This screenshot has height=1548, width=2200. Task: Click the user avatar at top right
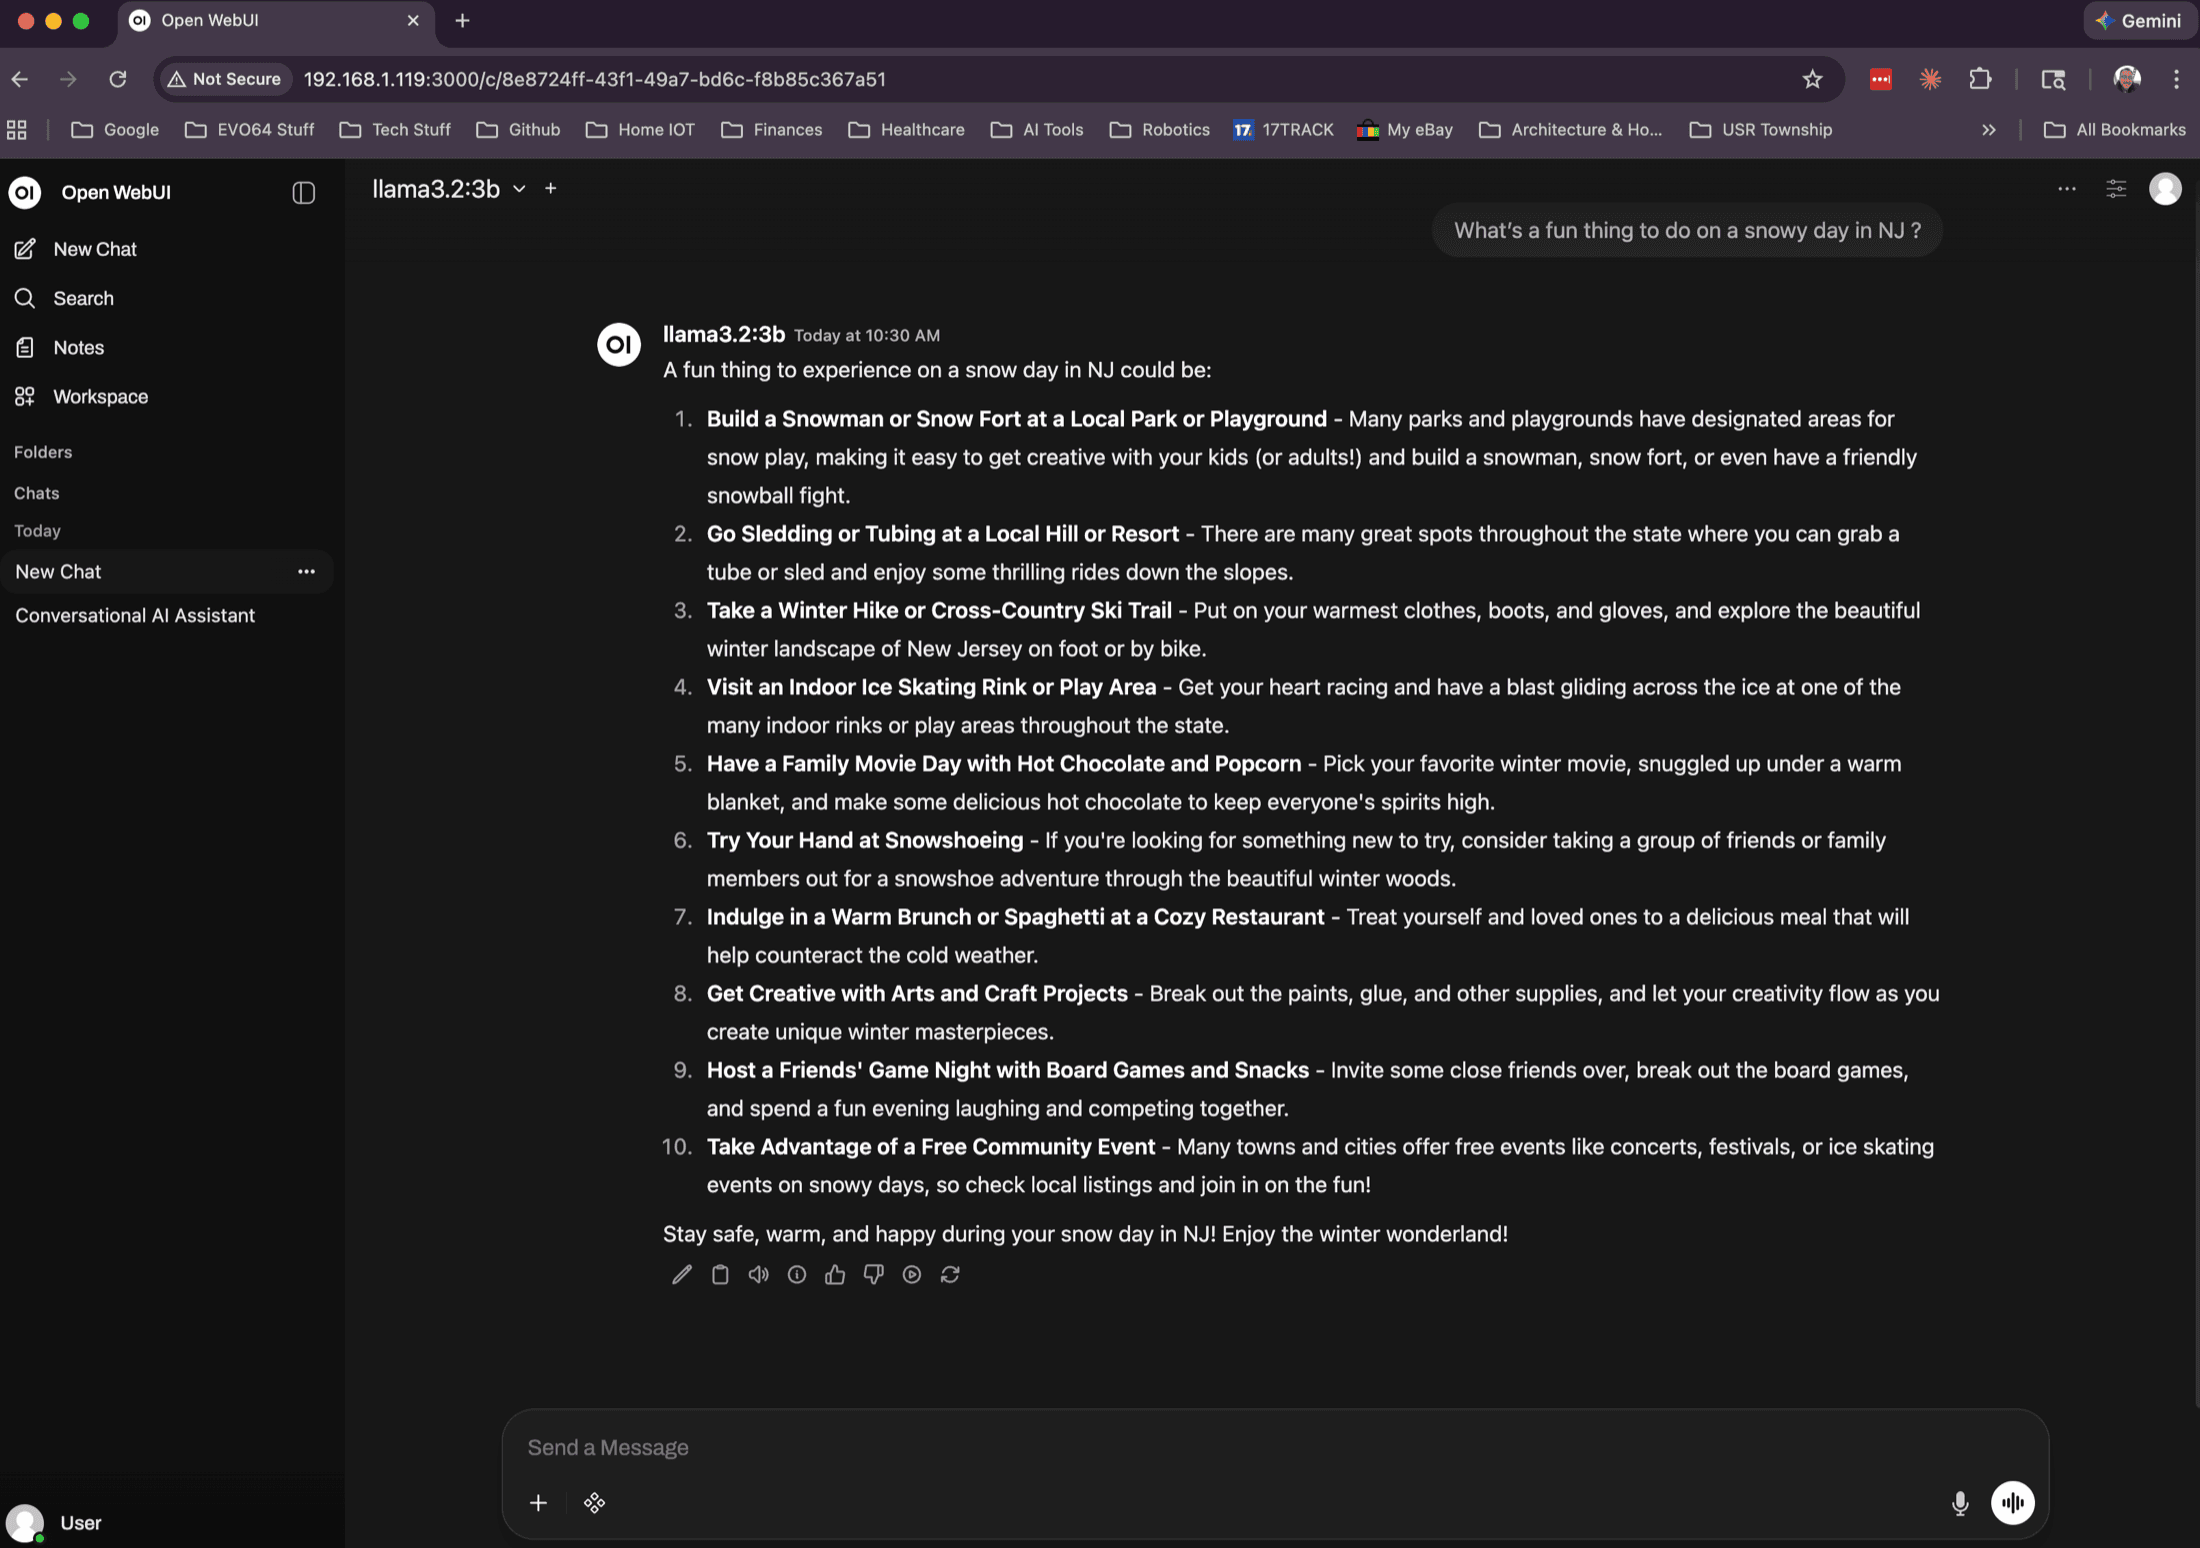[2165, 188]
